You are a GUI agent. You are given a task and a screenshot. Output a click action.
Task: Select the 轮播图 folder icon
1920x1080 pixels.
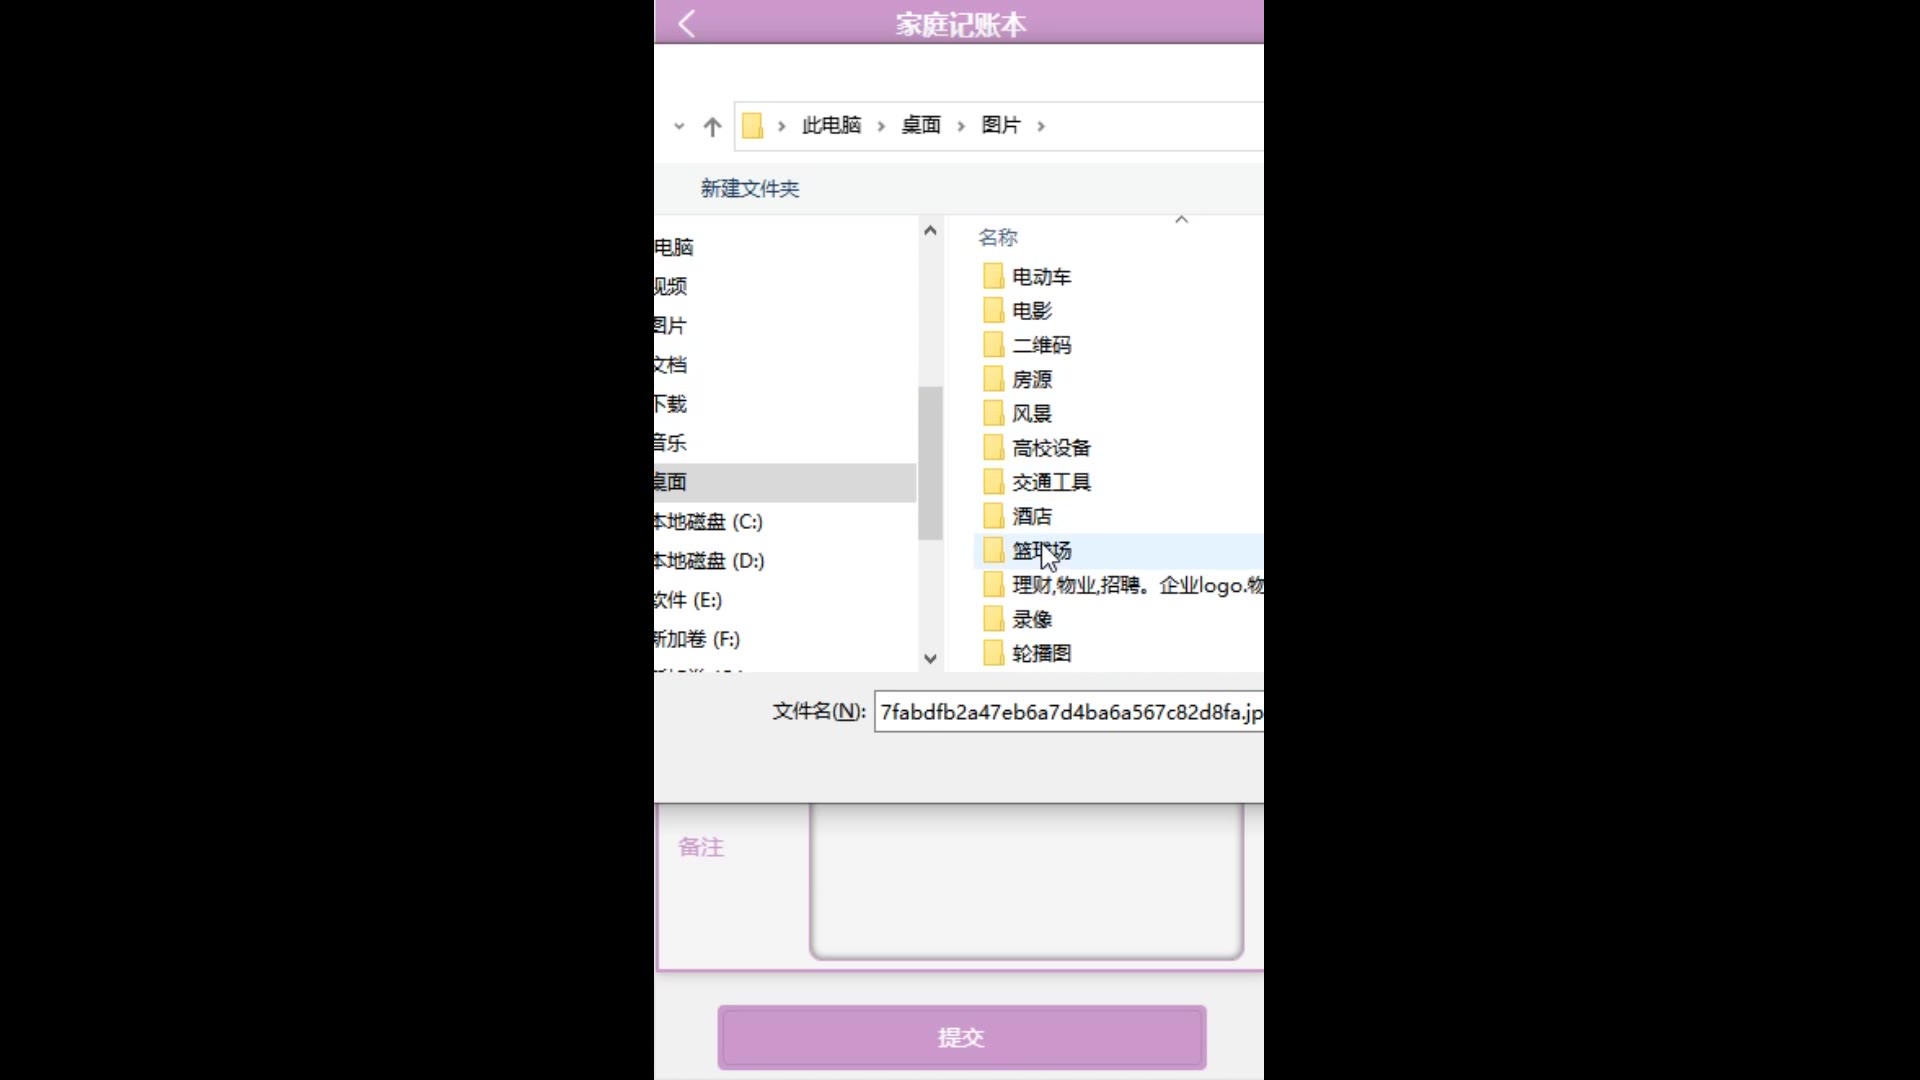(993, 653)
